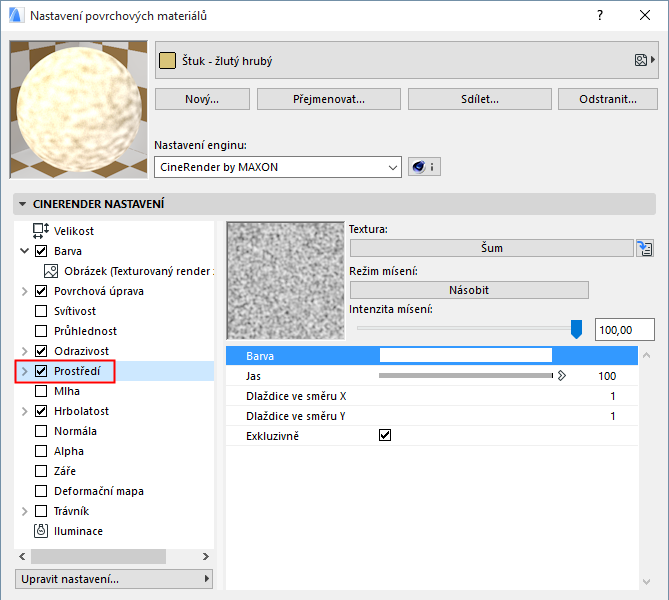Select the Velikost tree row
The height and width of the screenshot is (600, 669).
coord(114,231)
